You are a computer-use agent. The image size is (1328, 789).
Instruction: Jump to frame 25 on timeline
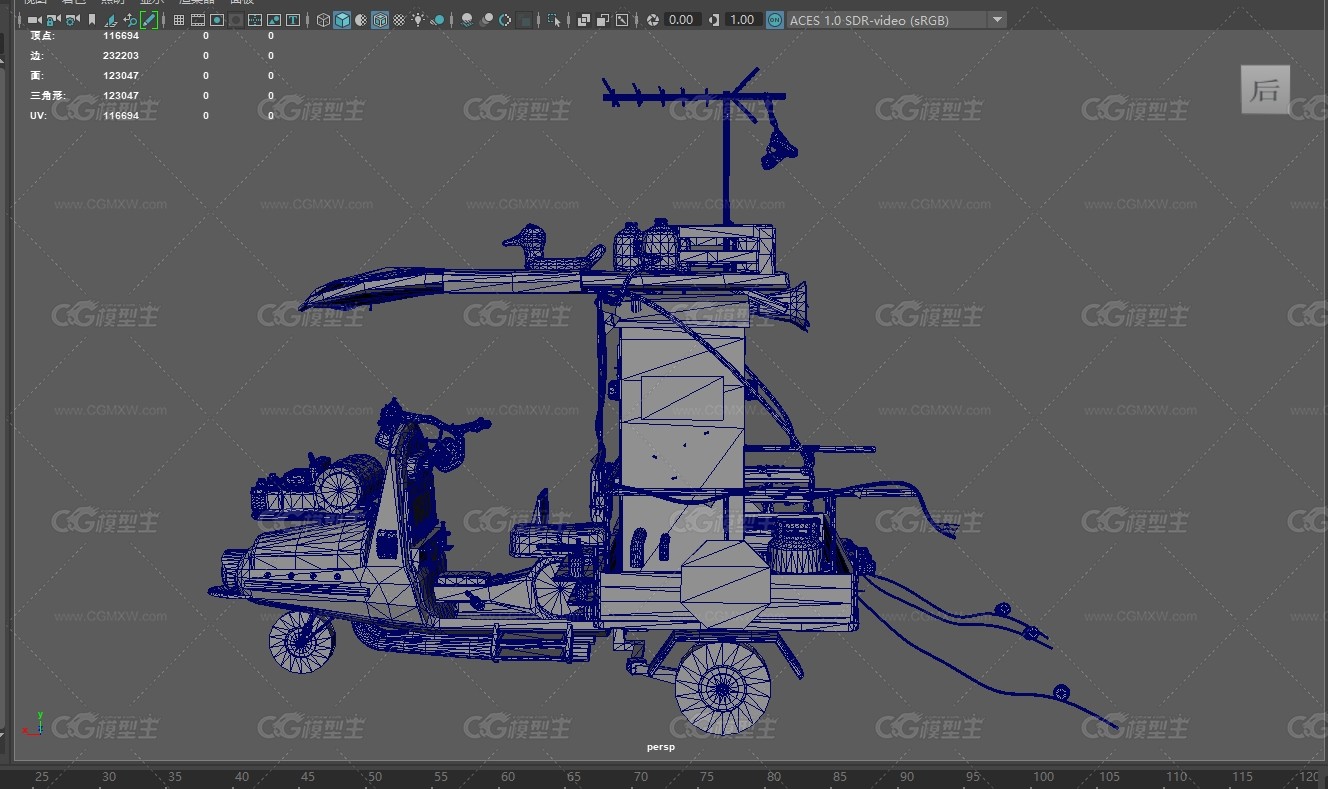coord(42,777)
